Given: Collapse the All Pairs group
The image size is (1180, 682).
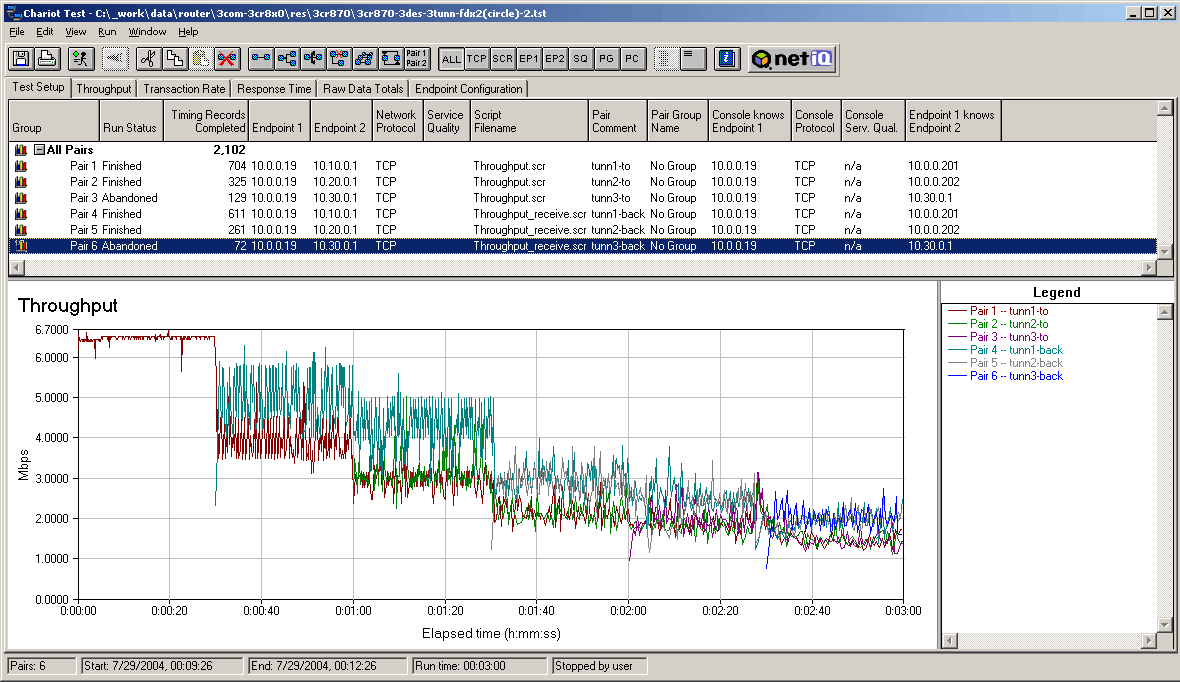Looking at the screenshot, I should (x=39, y=150).
